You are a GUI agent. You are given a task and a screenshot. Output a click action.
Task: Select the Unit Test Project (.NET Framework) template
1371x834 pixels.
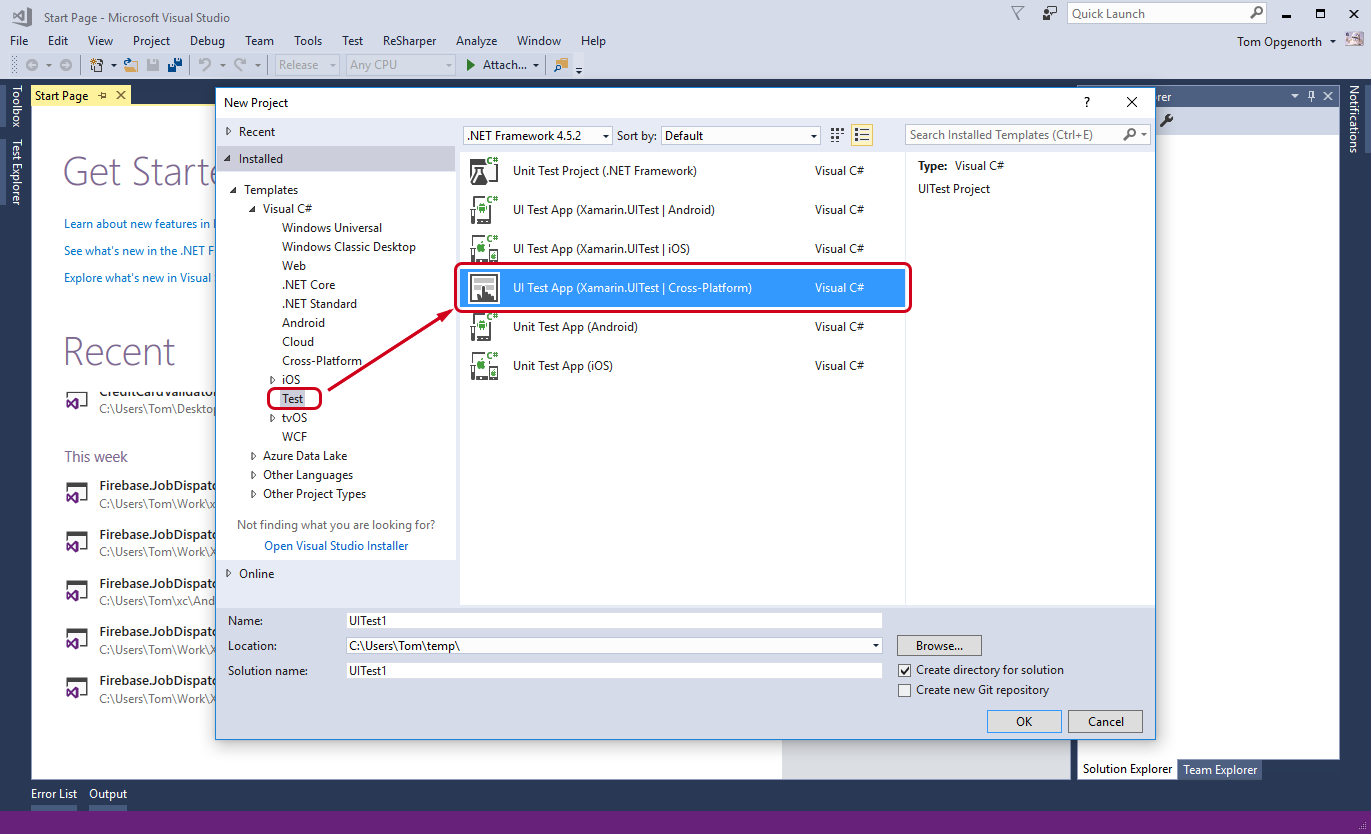point(683,171)
